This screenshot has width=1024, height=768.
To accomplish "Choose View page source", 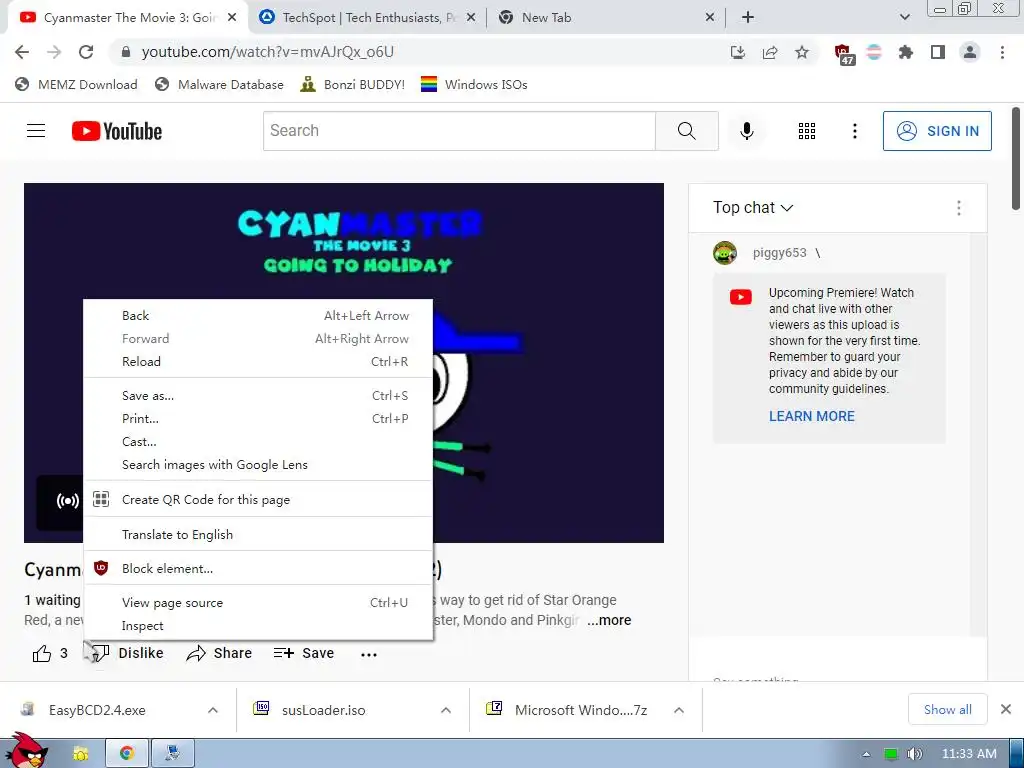I will pos(259,603).
